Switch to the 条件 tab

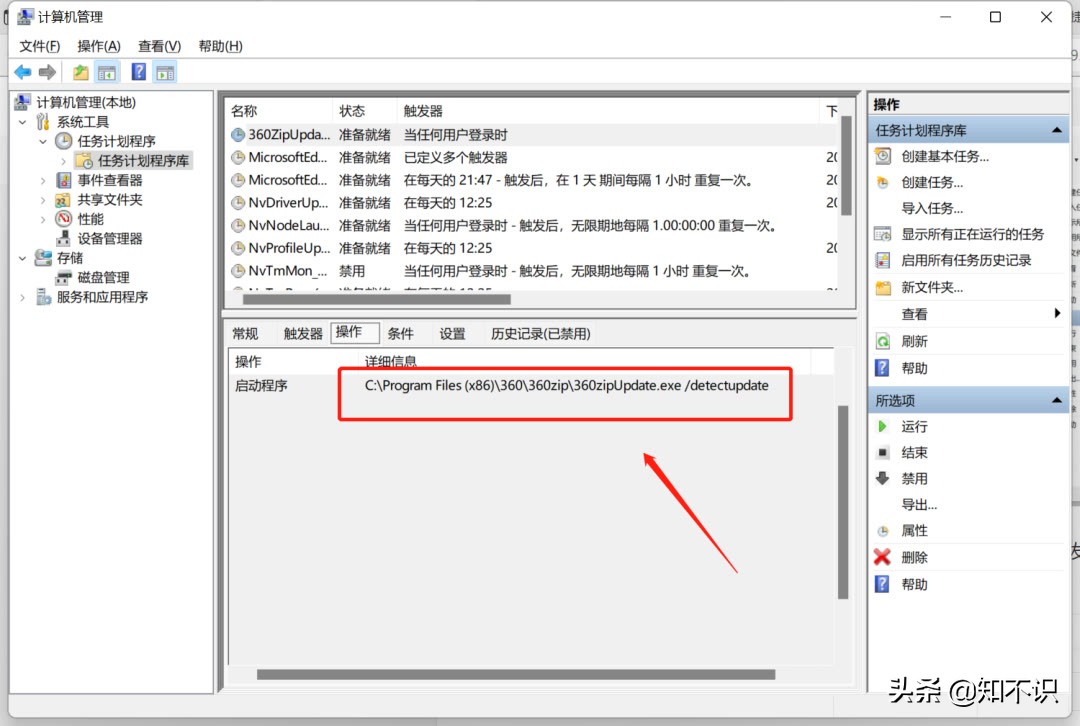[x=400, y=333]
